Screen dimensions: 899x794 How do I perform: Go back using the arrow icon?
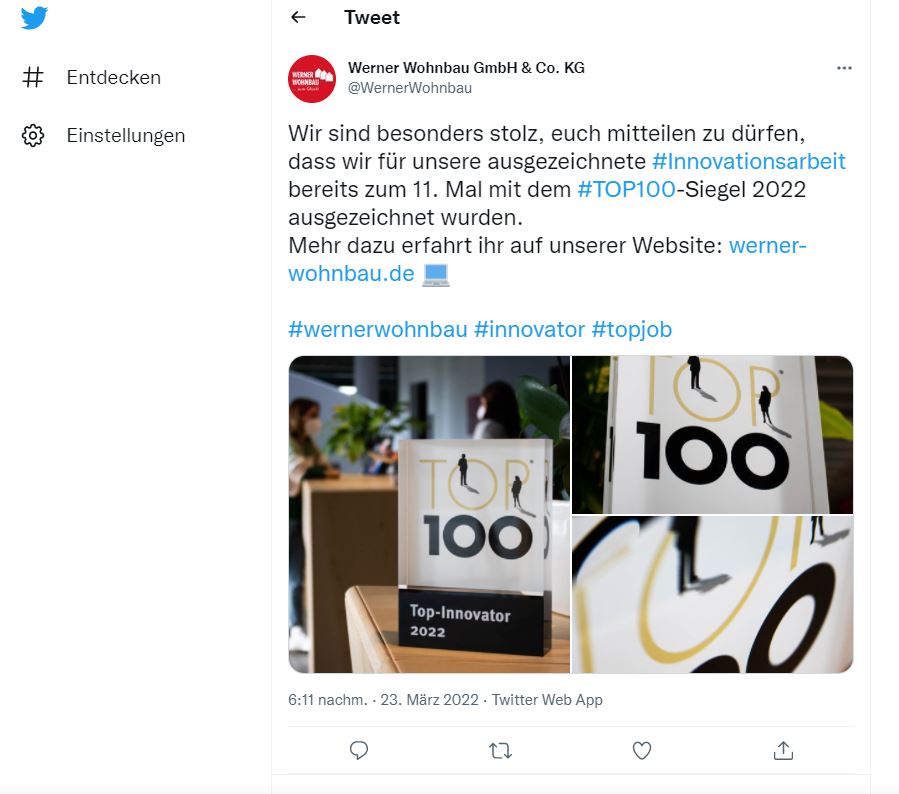pyautogui.click(x=298, y=17)
